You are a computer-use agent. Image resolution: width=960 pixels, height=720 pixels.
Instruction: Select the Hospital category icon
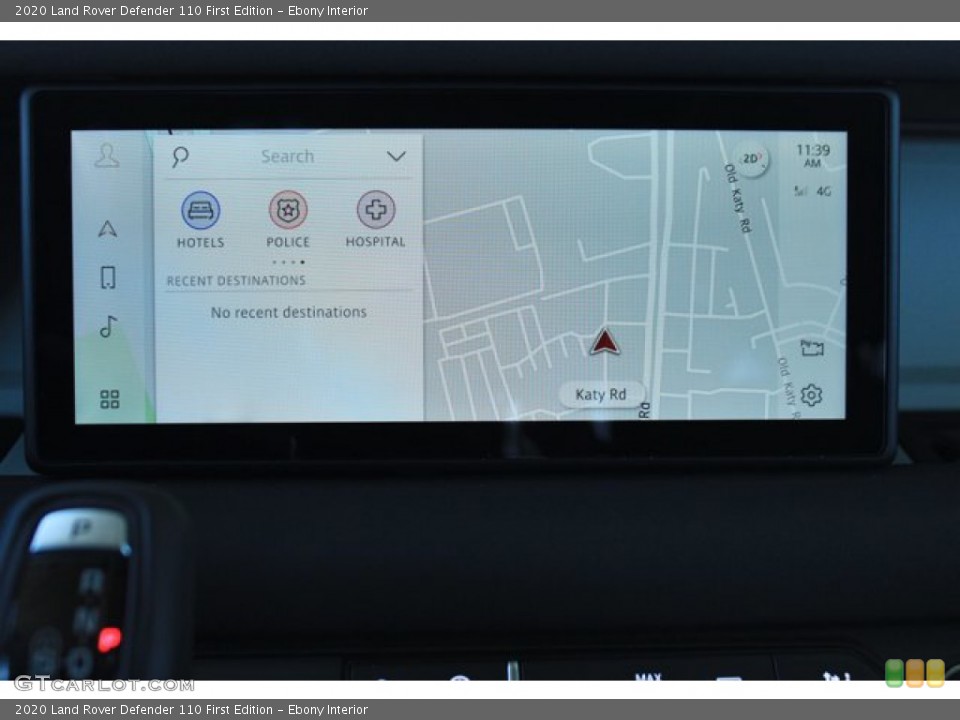(x=375, y=210)
